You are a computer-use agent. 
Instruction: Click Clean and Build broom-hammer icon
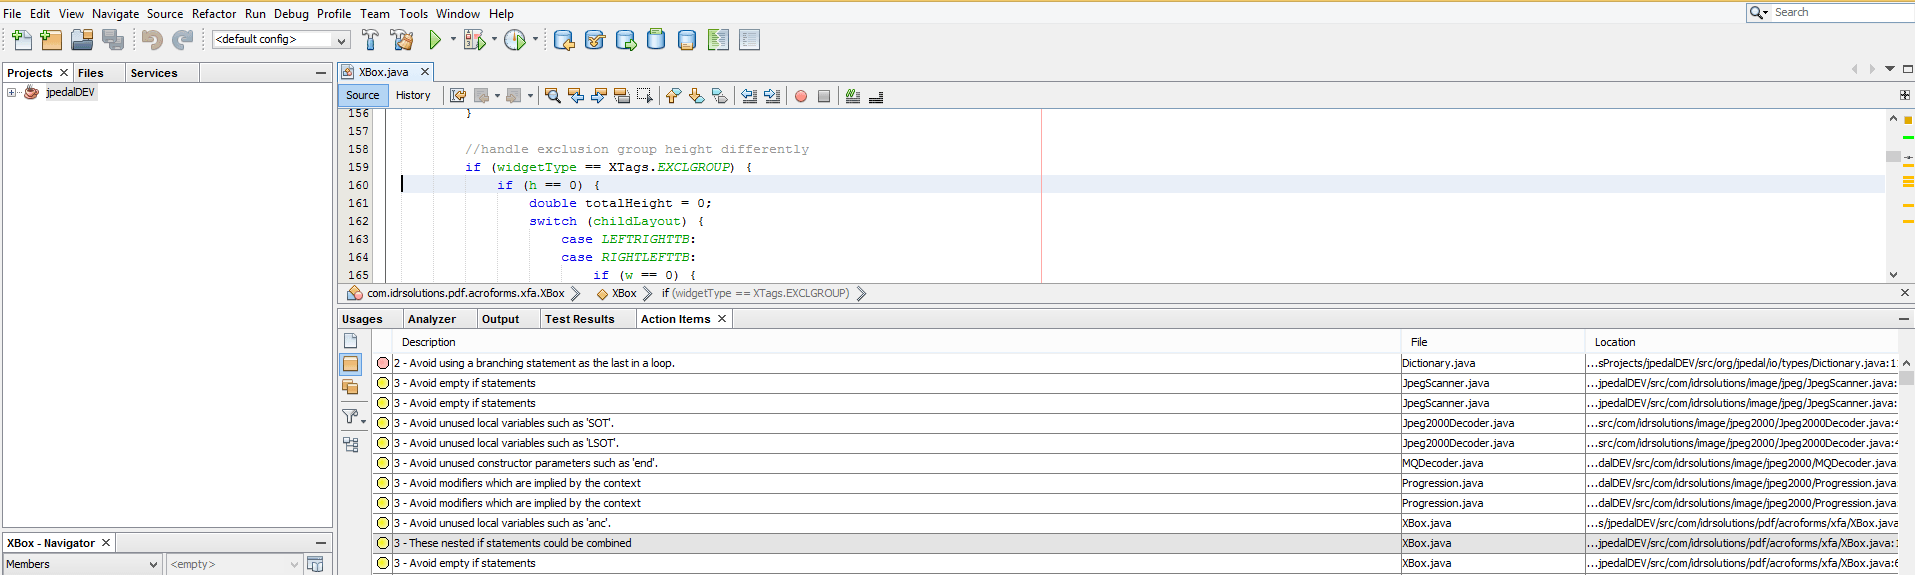[403, 40]
